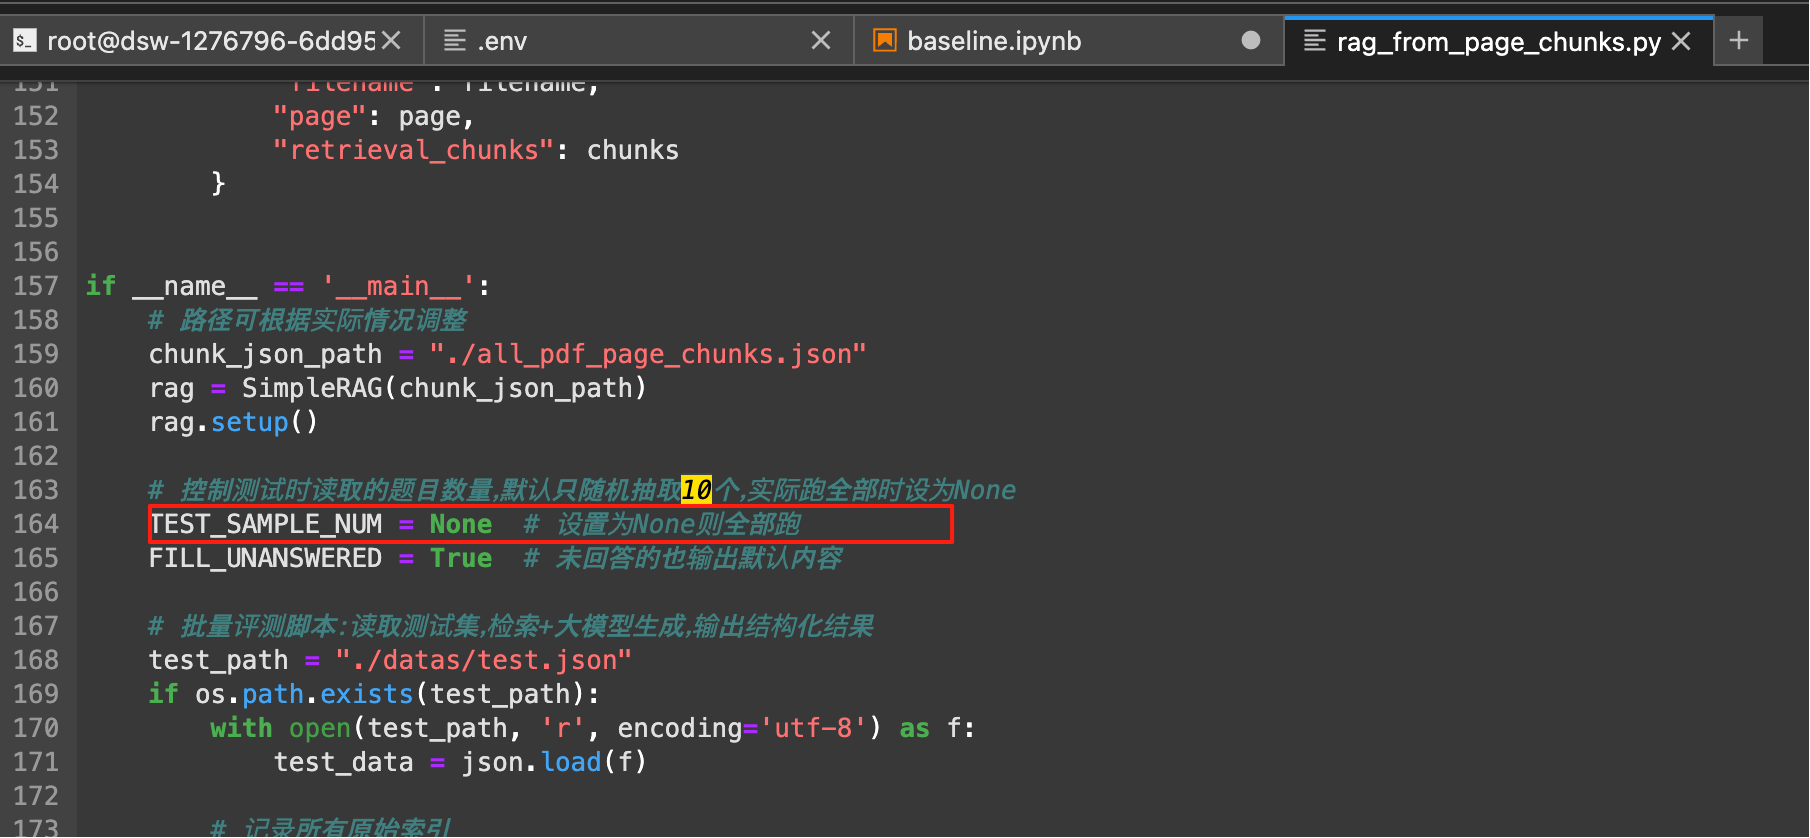Click the notebook icon on baseline.ipynb tab
Viewport: 1810px width, 838px height.
(x=885, y=40)
